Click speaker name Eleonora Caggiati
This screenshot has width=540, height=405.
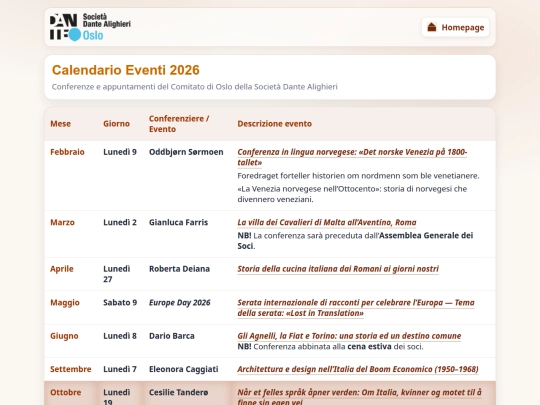point(184,369)
